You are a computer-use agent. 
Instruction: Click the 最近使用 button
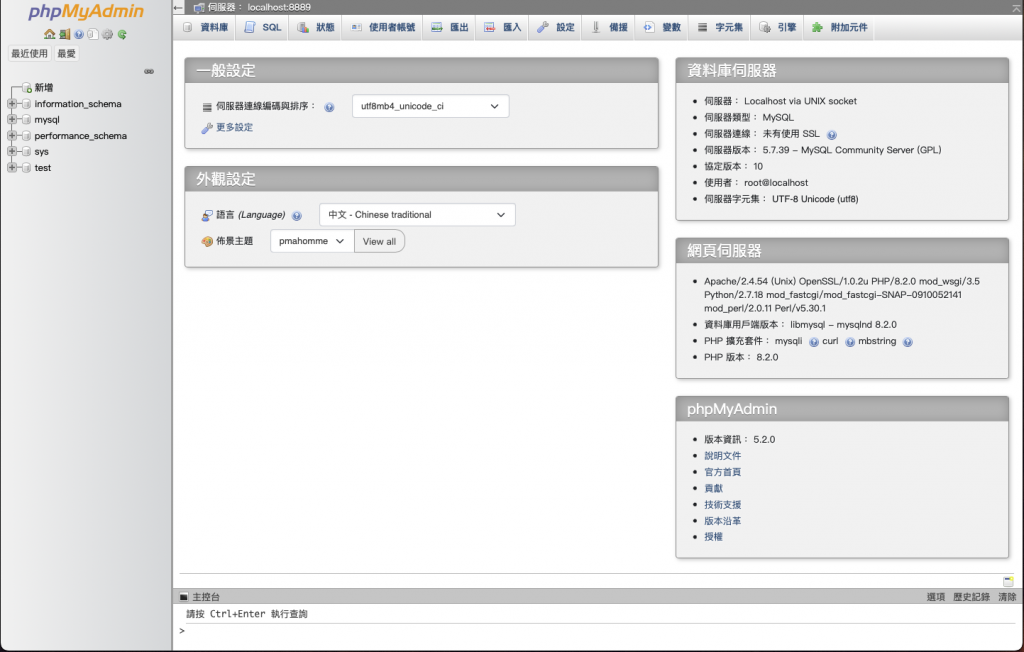click(x=29, y=54)
